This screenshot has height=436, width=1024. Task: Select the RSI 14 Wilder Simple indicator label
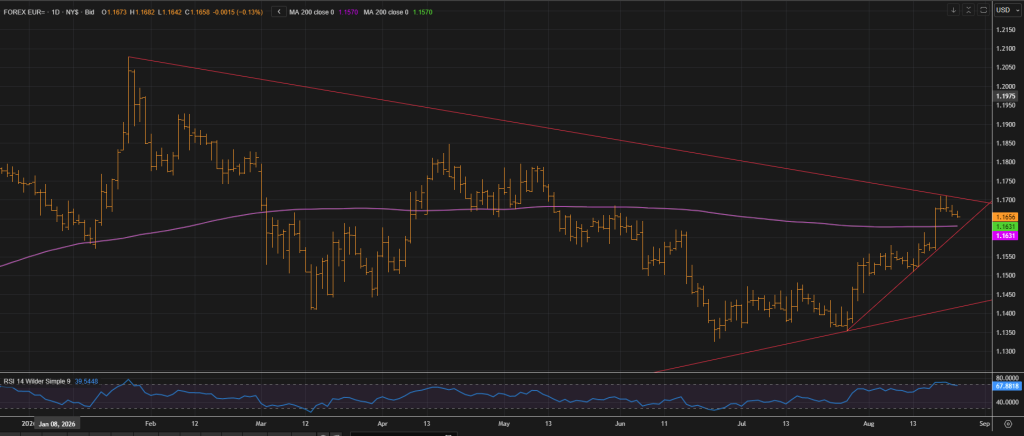(x=37, y=381)
